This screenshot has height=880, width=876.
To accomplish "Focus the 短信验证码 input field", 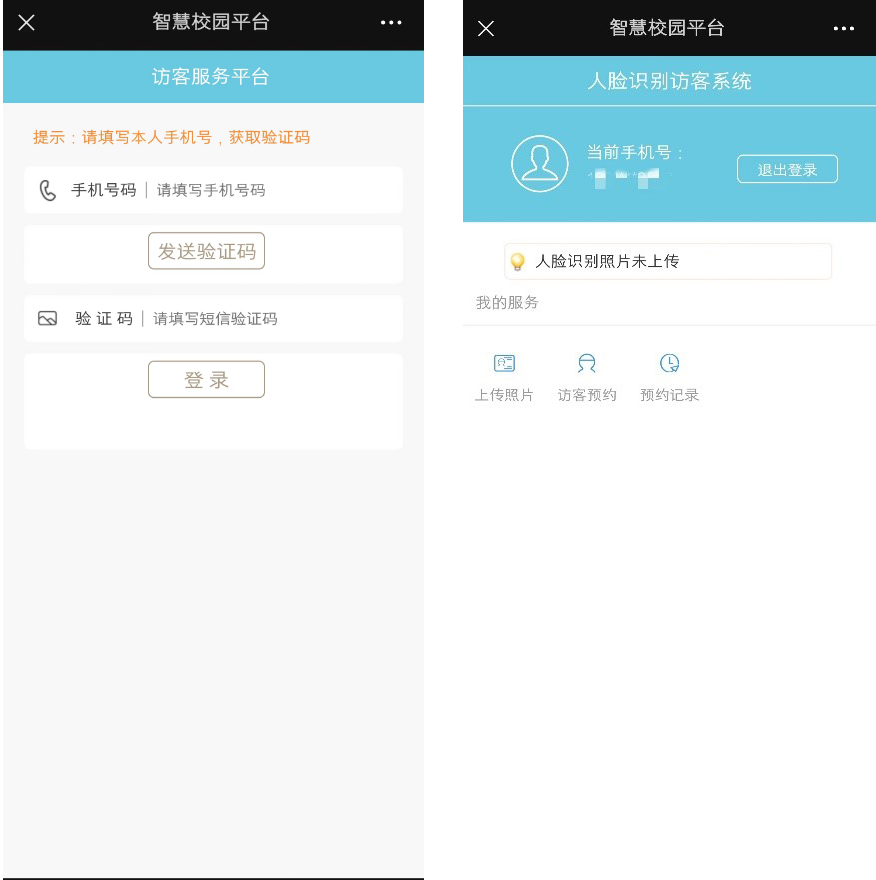I will [213, 319].
